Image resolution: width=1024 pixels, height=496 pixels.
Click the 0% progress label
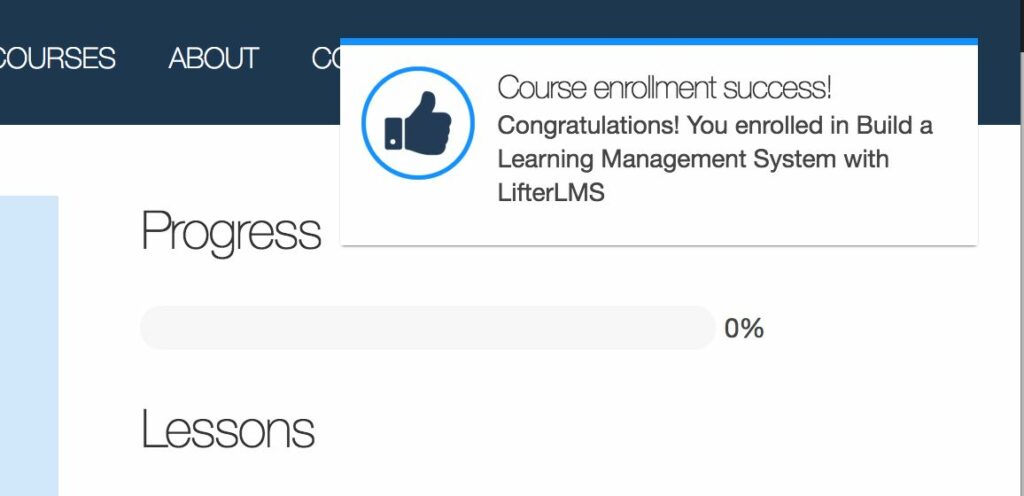pos(744,328)
